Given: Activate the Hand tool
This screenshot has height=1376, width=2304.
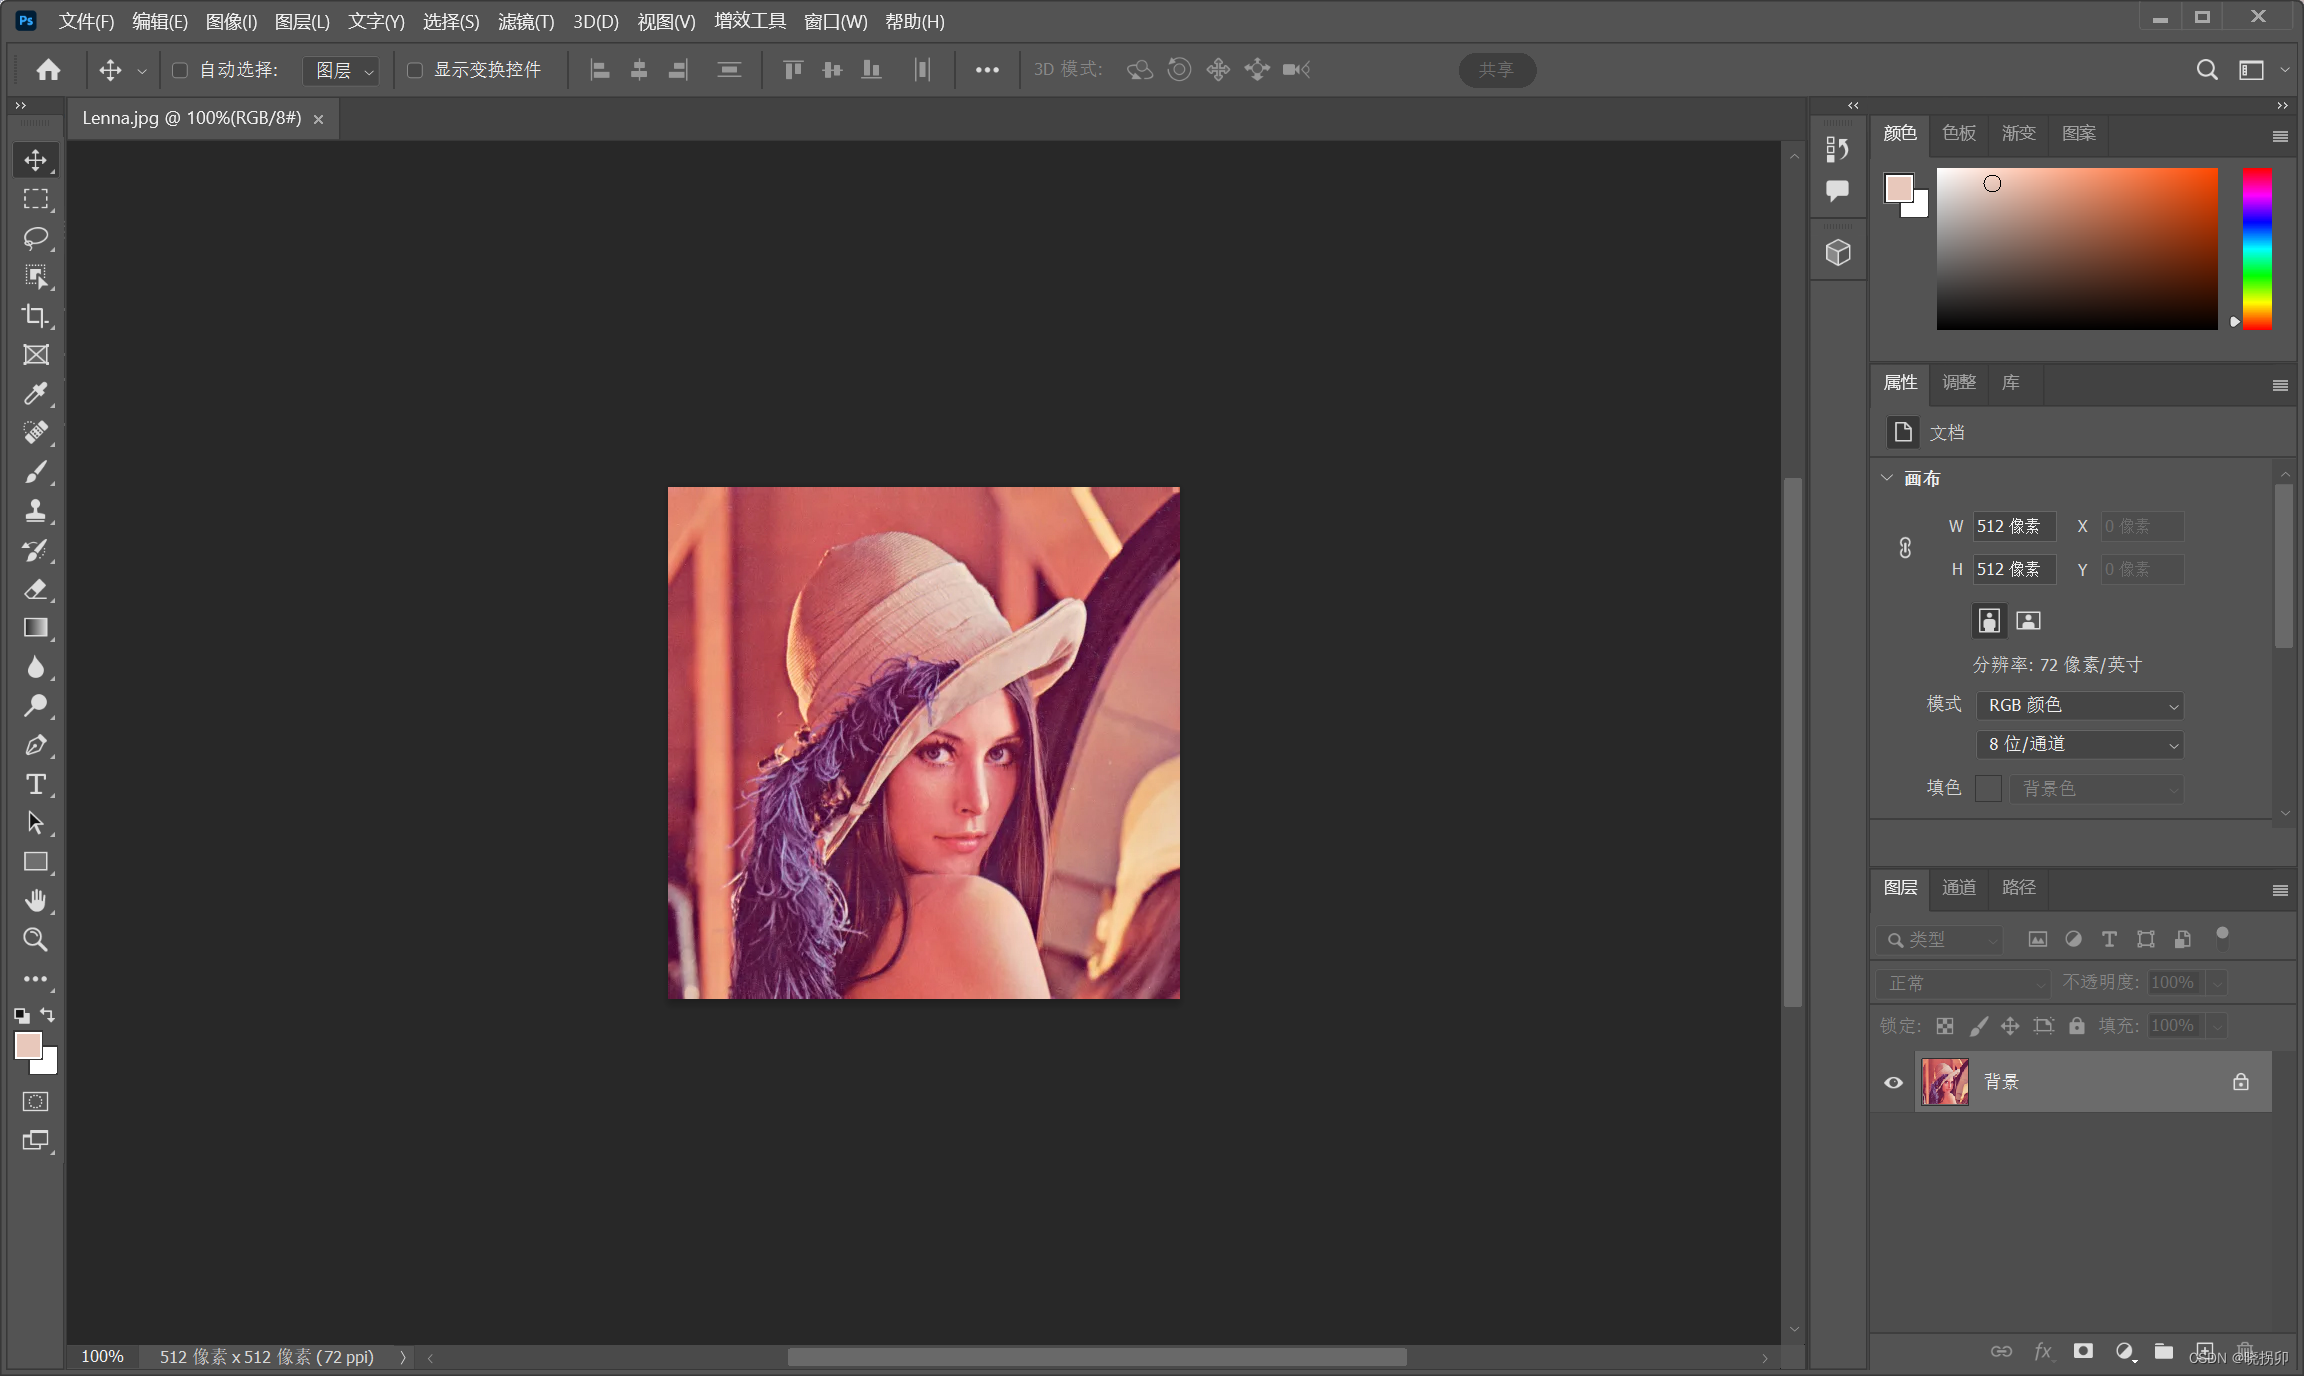Looking at the screenshot, I should coord(35,901).
